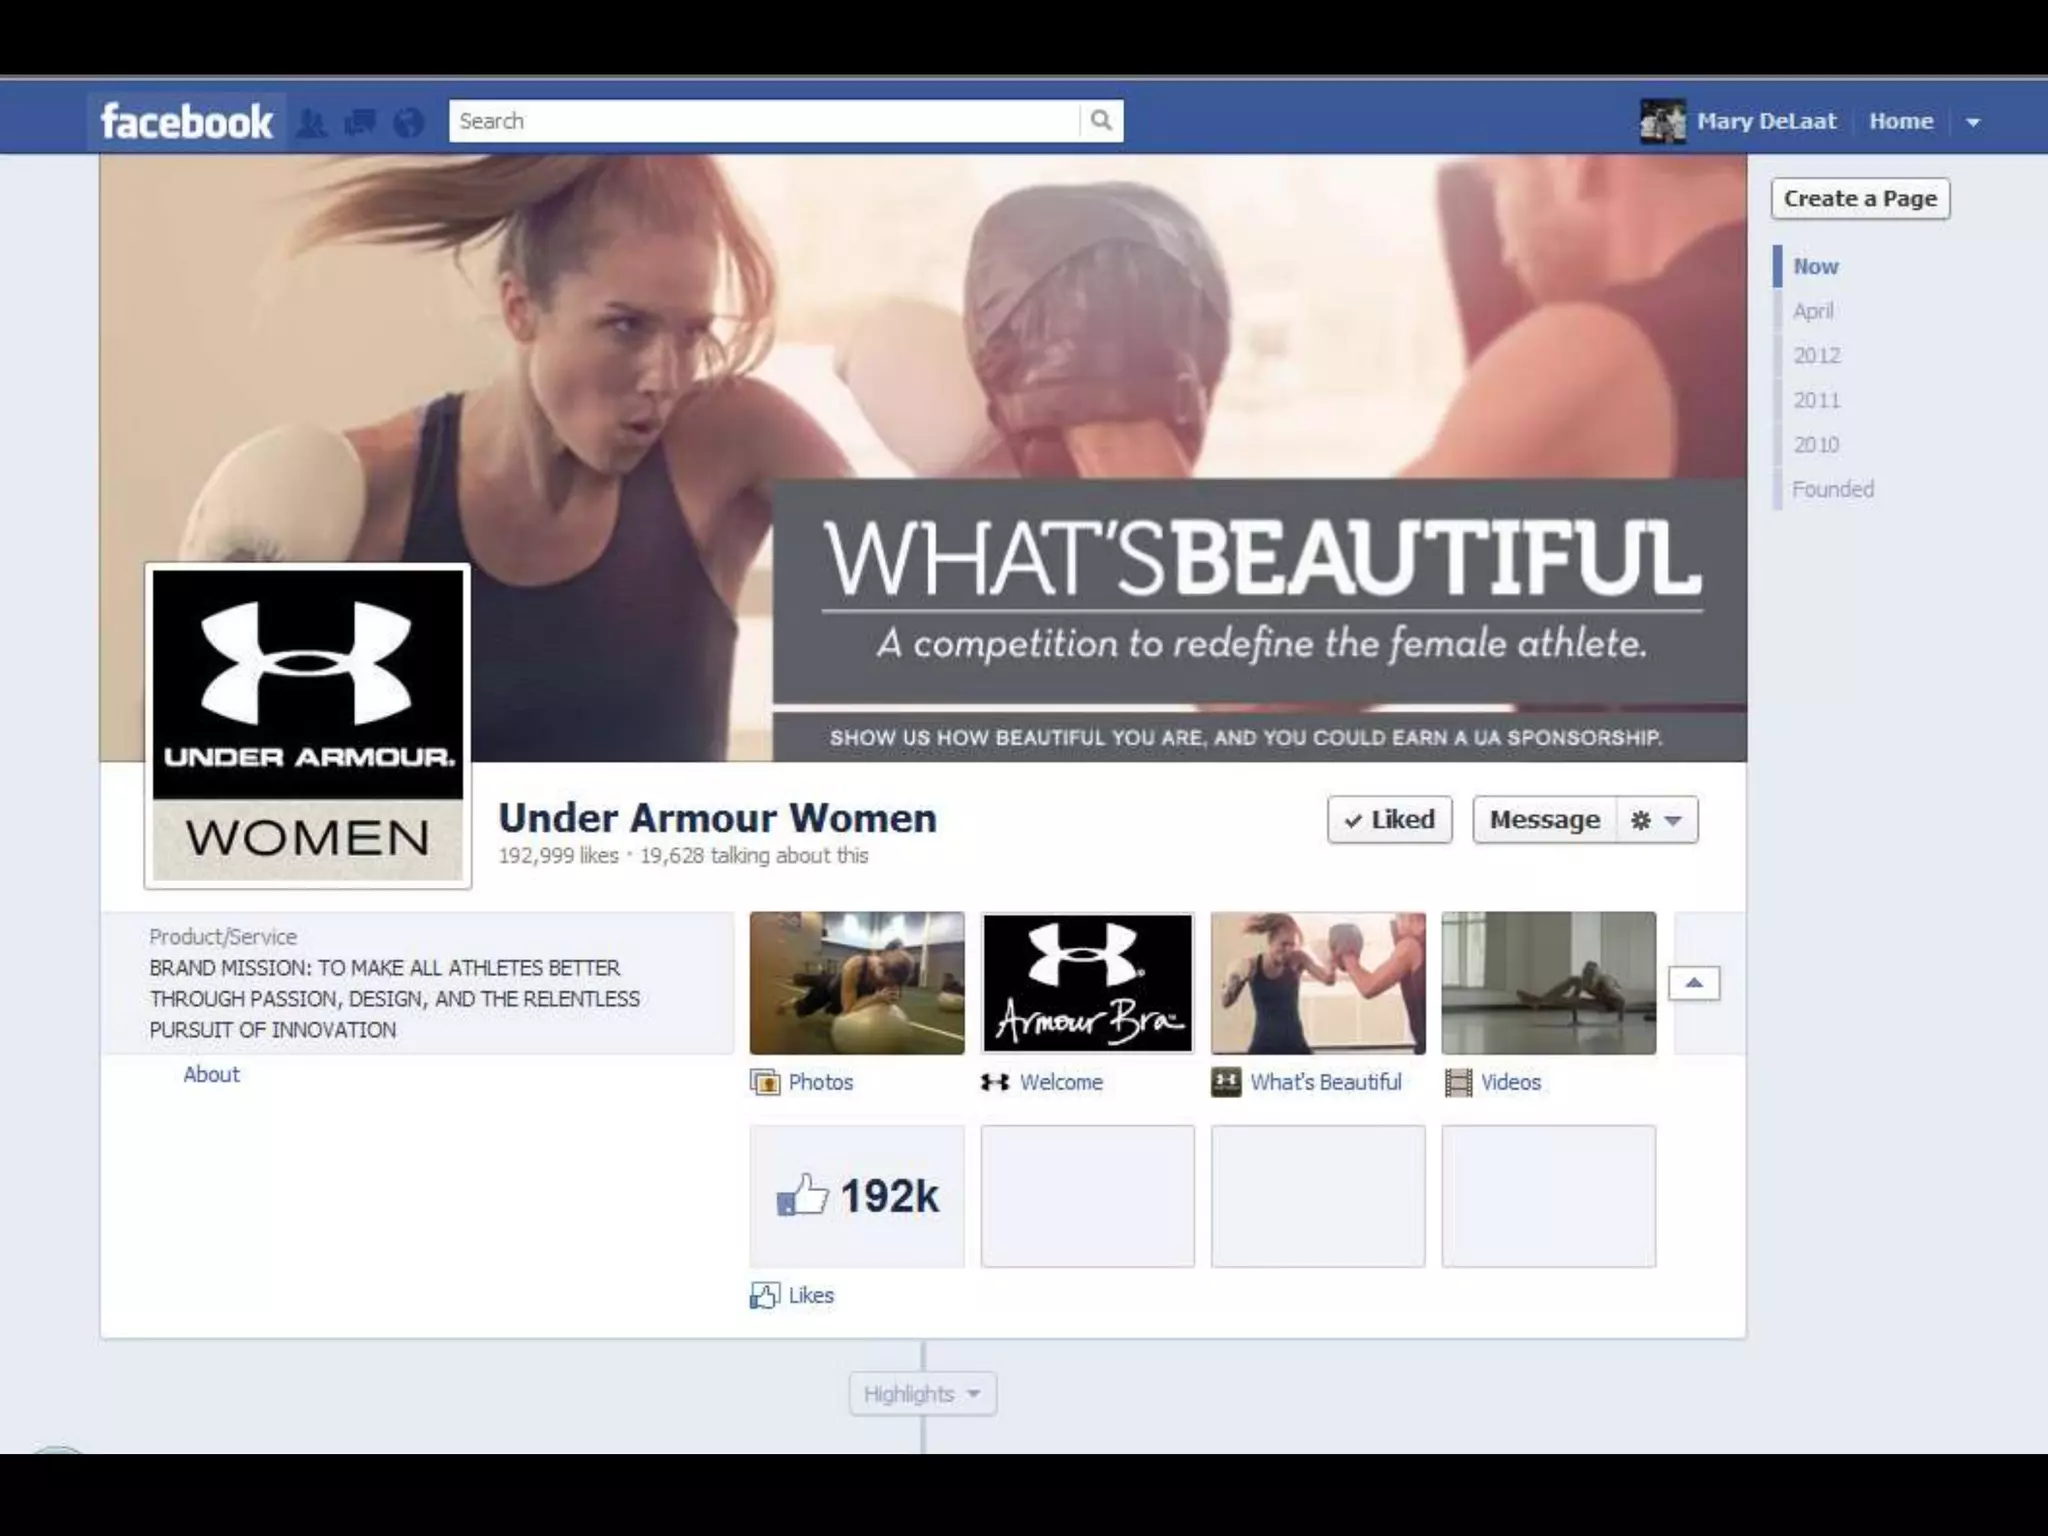Click the search magnifier button
2048x1536 pixels.
click(x=1101, y=121)
